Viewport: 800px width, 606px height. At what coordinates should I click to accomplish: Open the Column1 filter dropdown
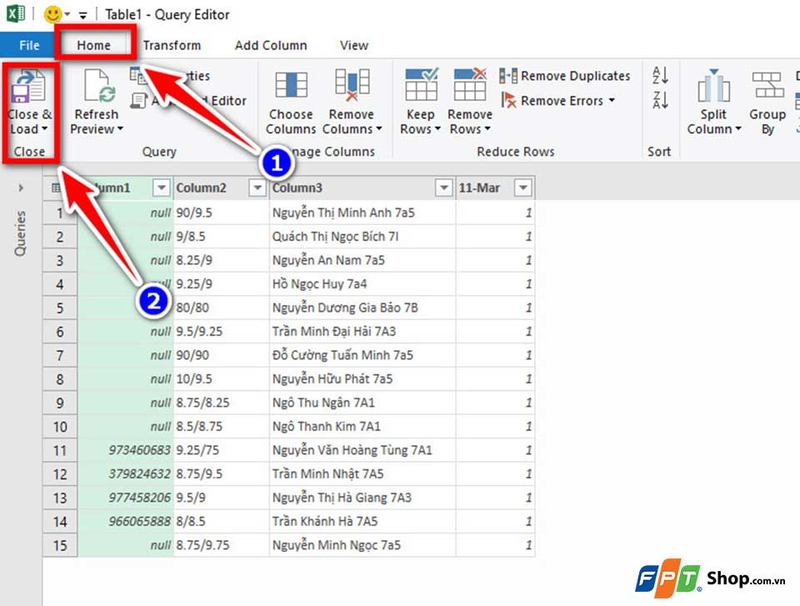tap(162, 187)
